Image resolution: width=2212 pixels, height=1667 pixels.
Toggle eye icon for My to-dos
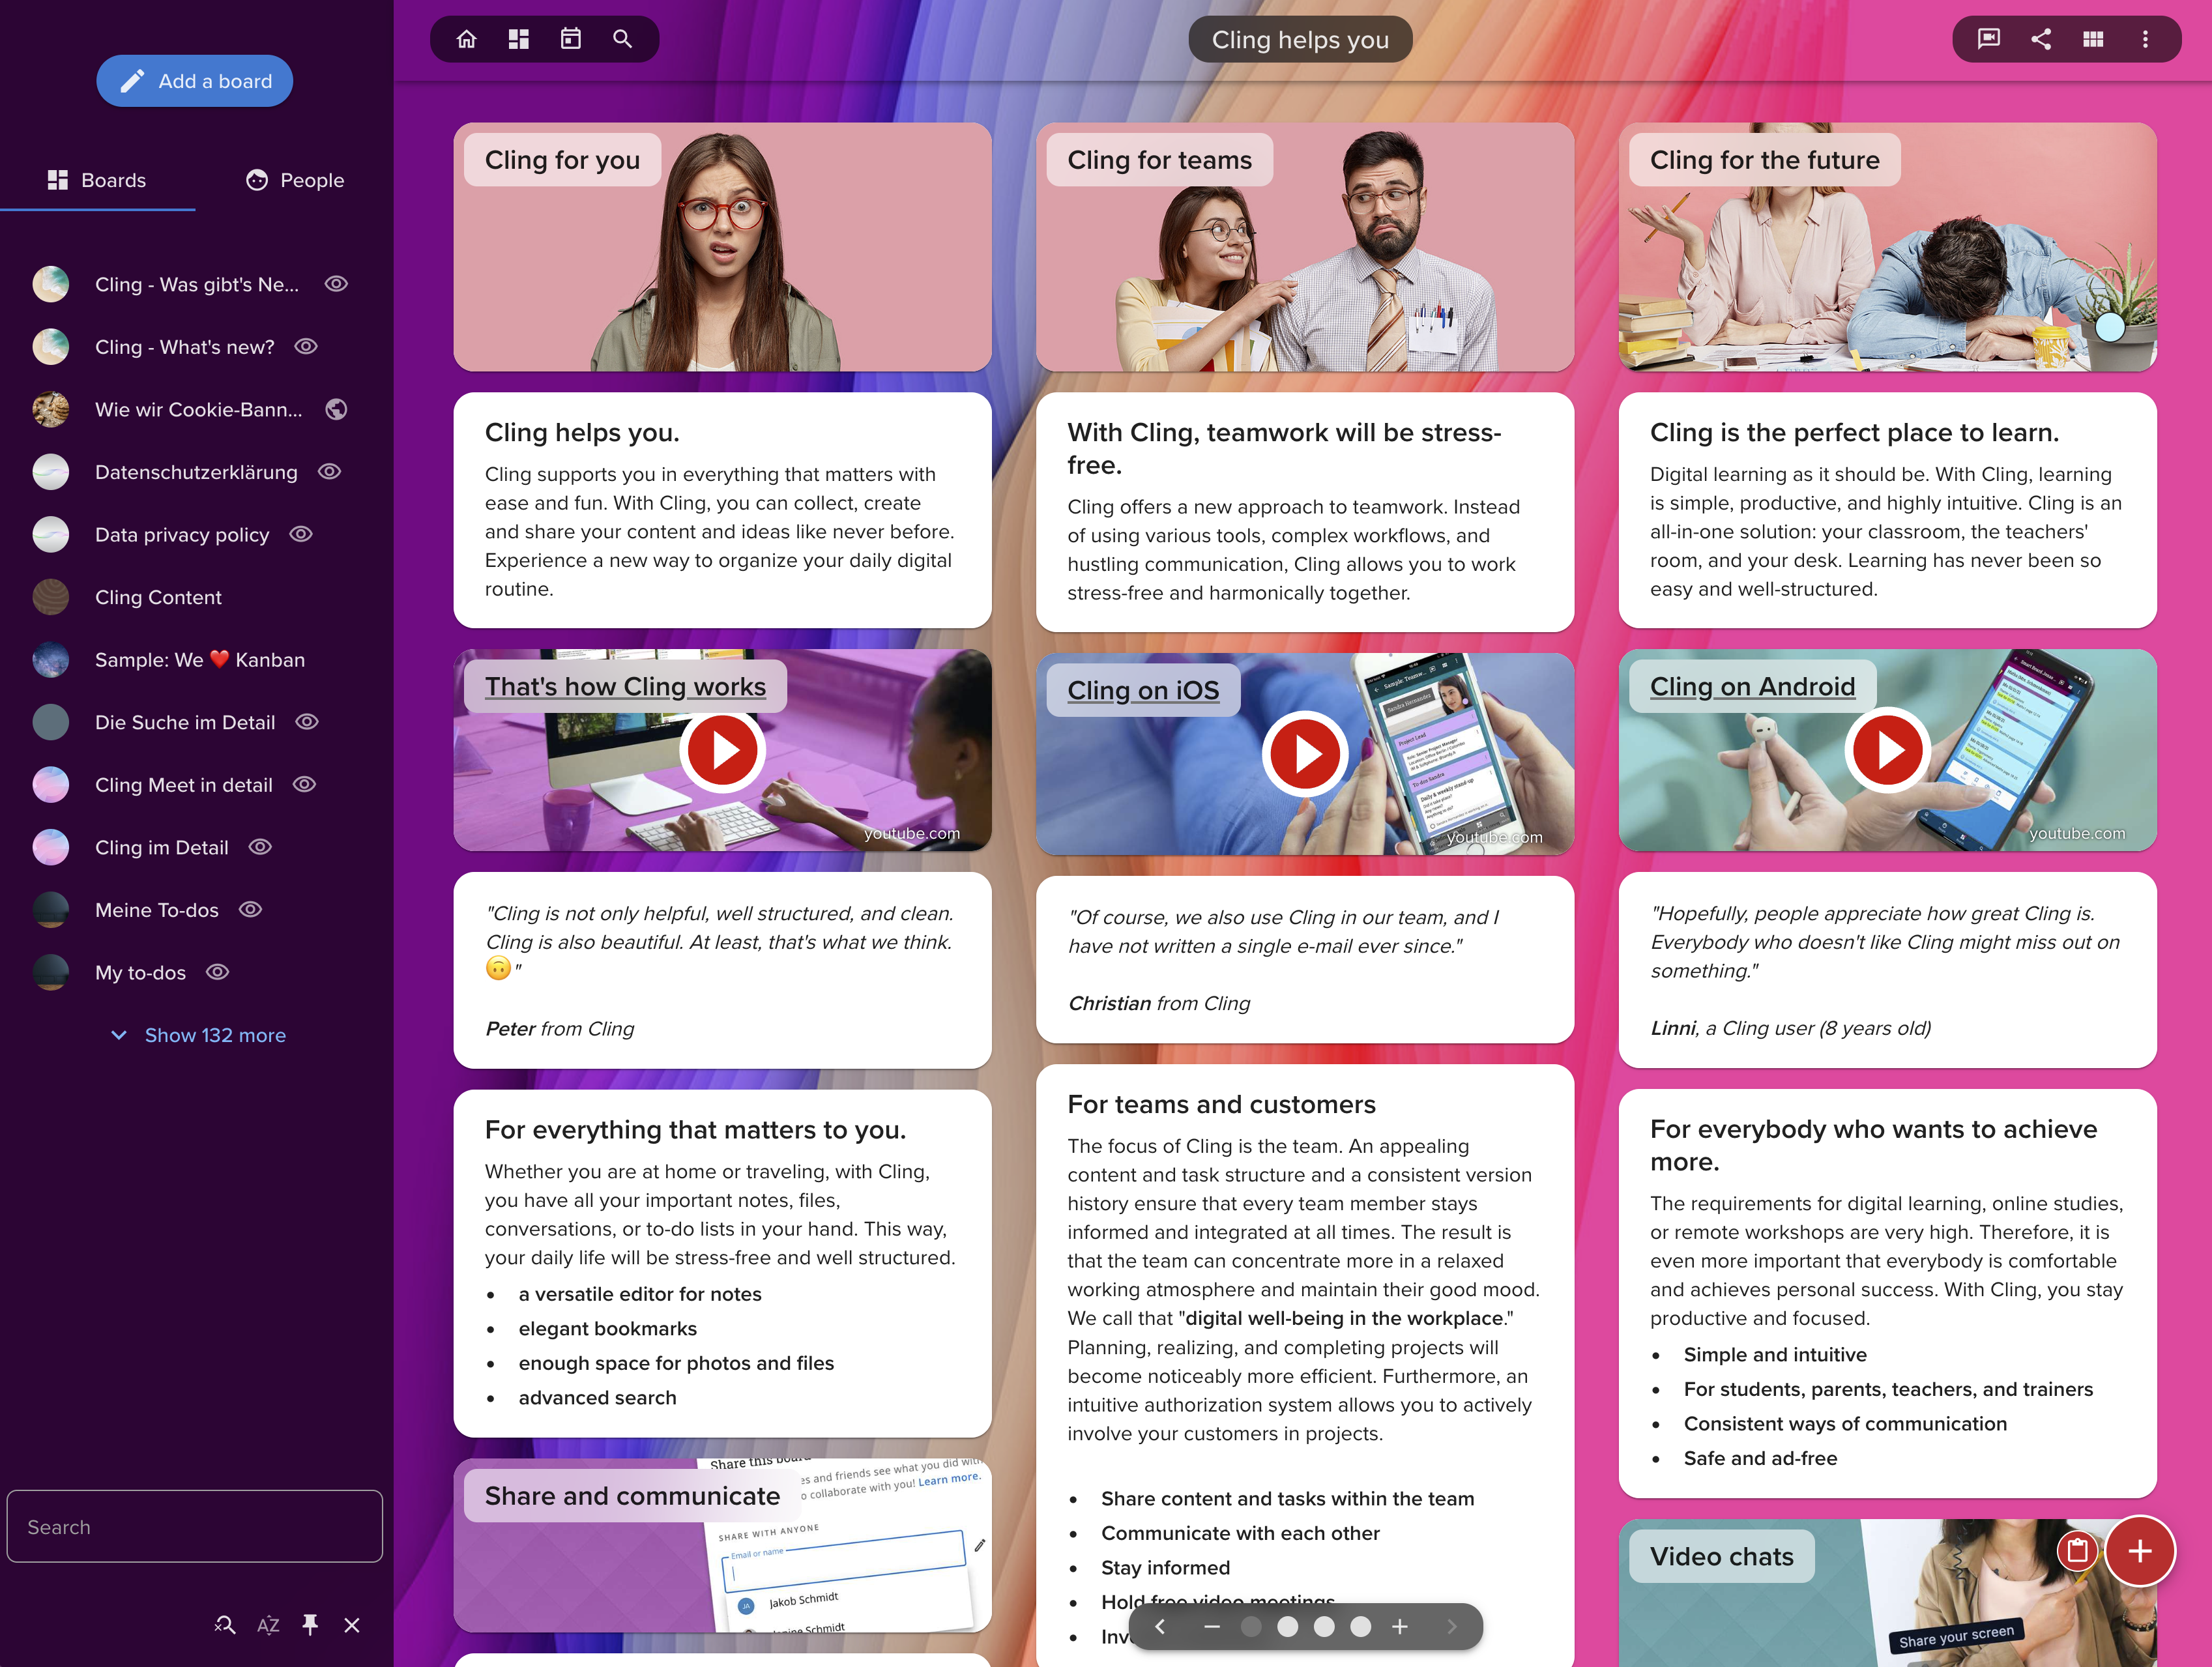click(217, 972)
